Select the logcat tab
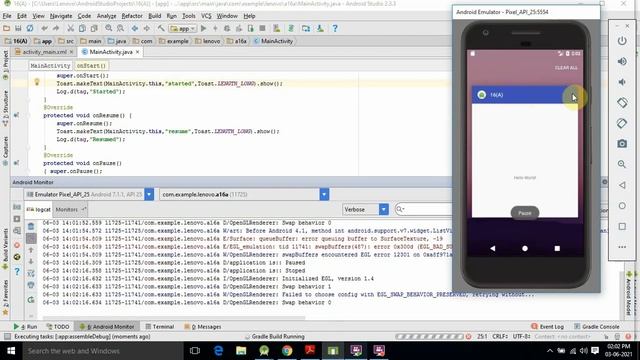Image resolution: width=640 pixels, height=360 pixels. 39,209
